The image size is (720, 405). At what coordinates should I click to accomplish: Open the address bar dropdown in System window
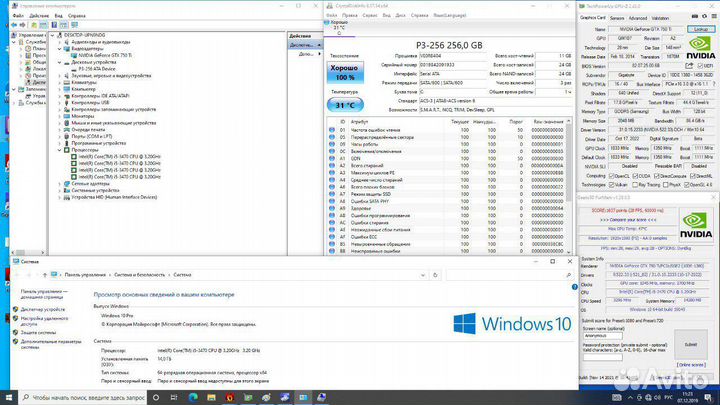point(422,275)
